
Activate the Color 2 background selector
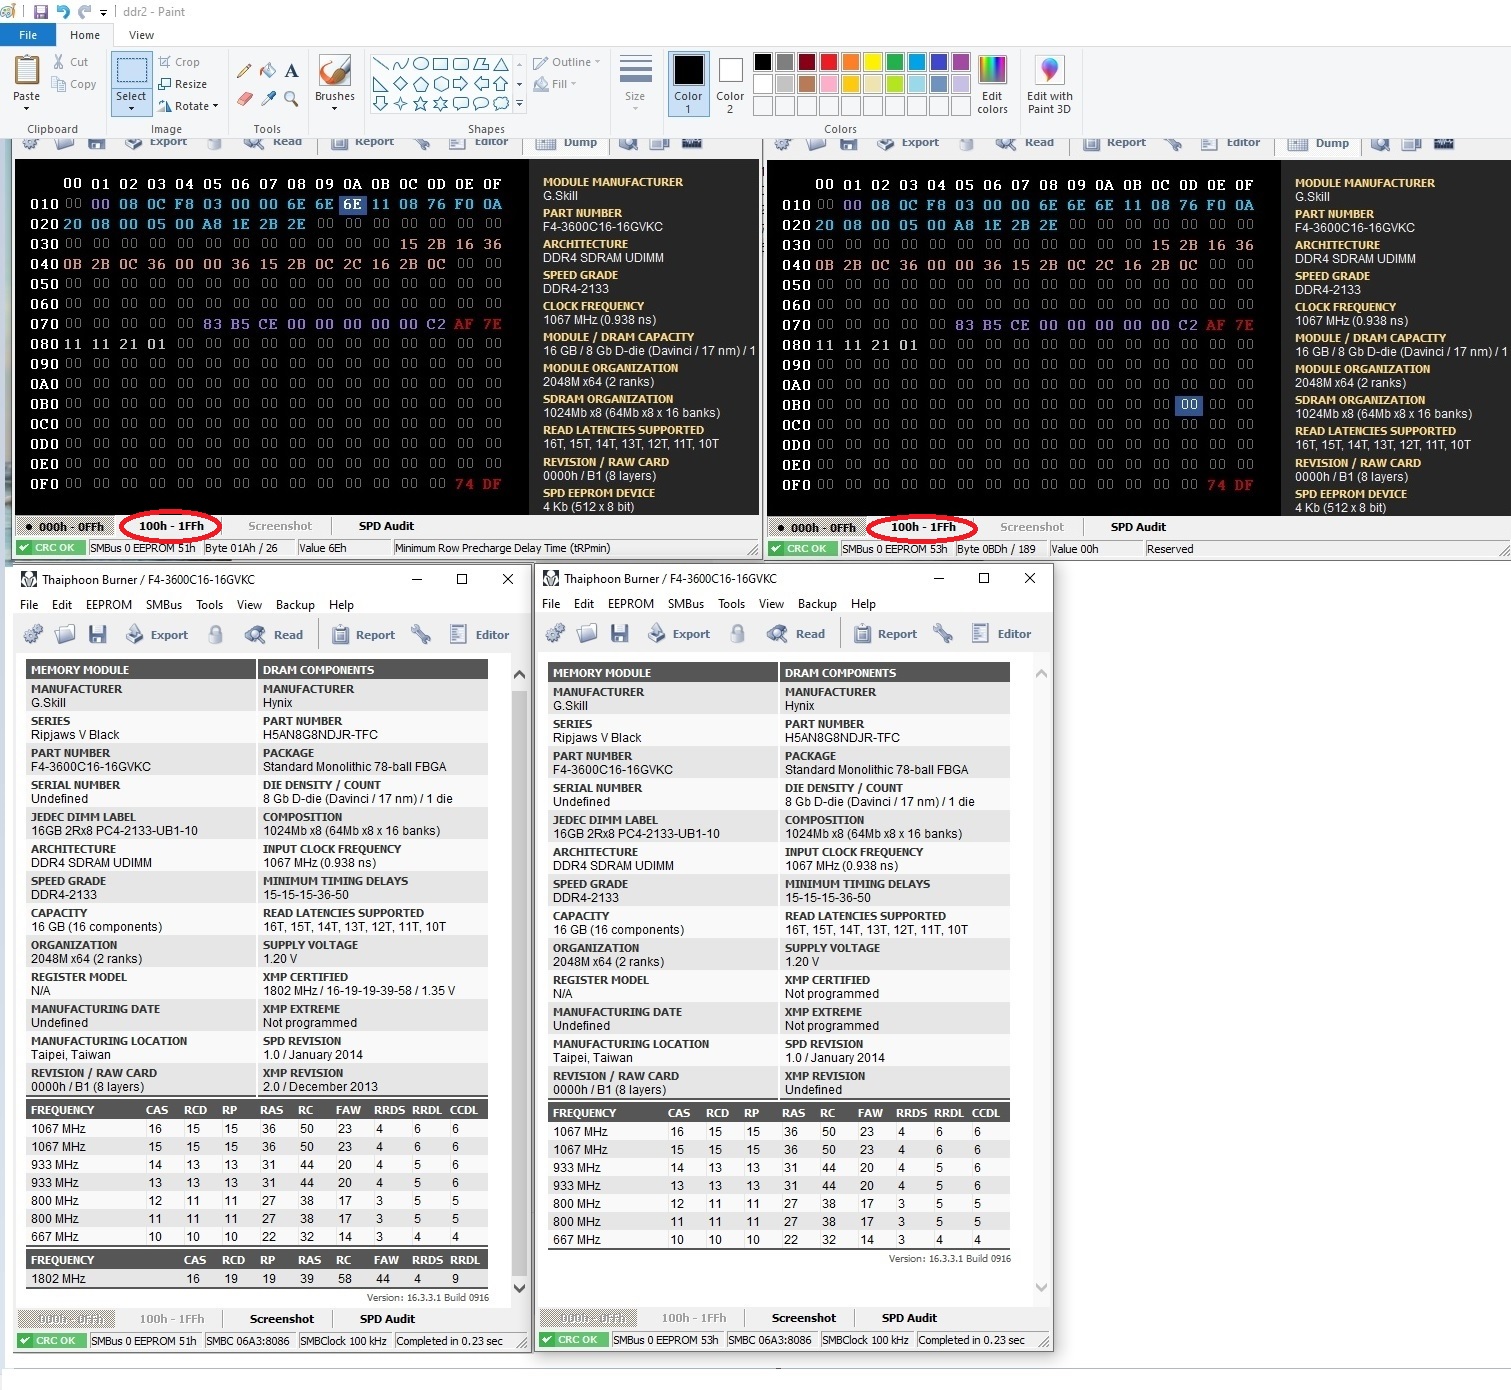(x=730, y=84)
